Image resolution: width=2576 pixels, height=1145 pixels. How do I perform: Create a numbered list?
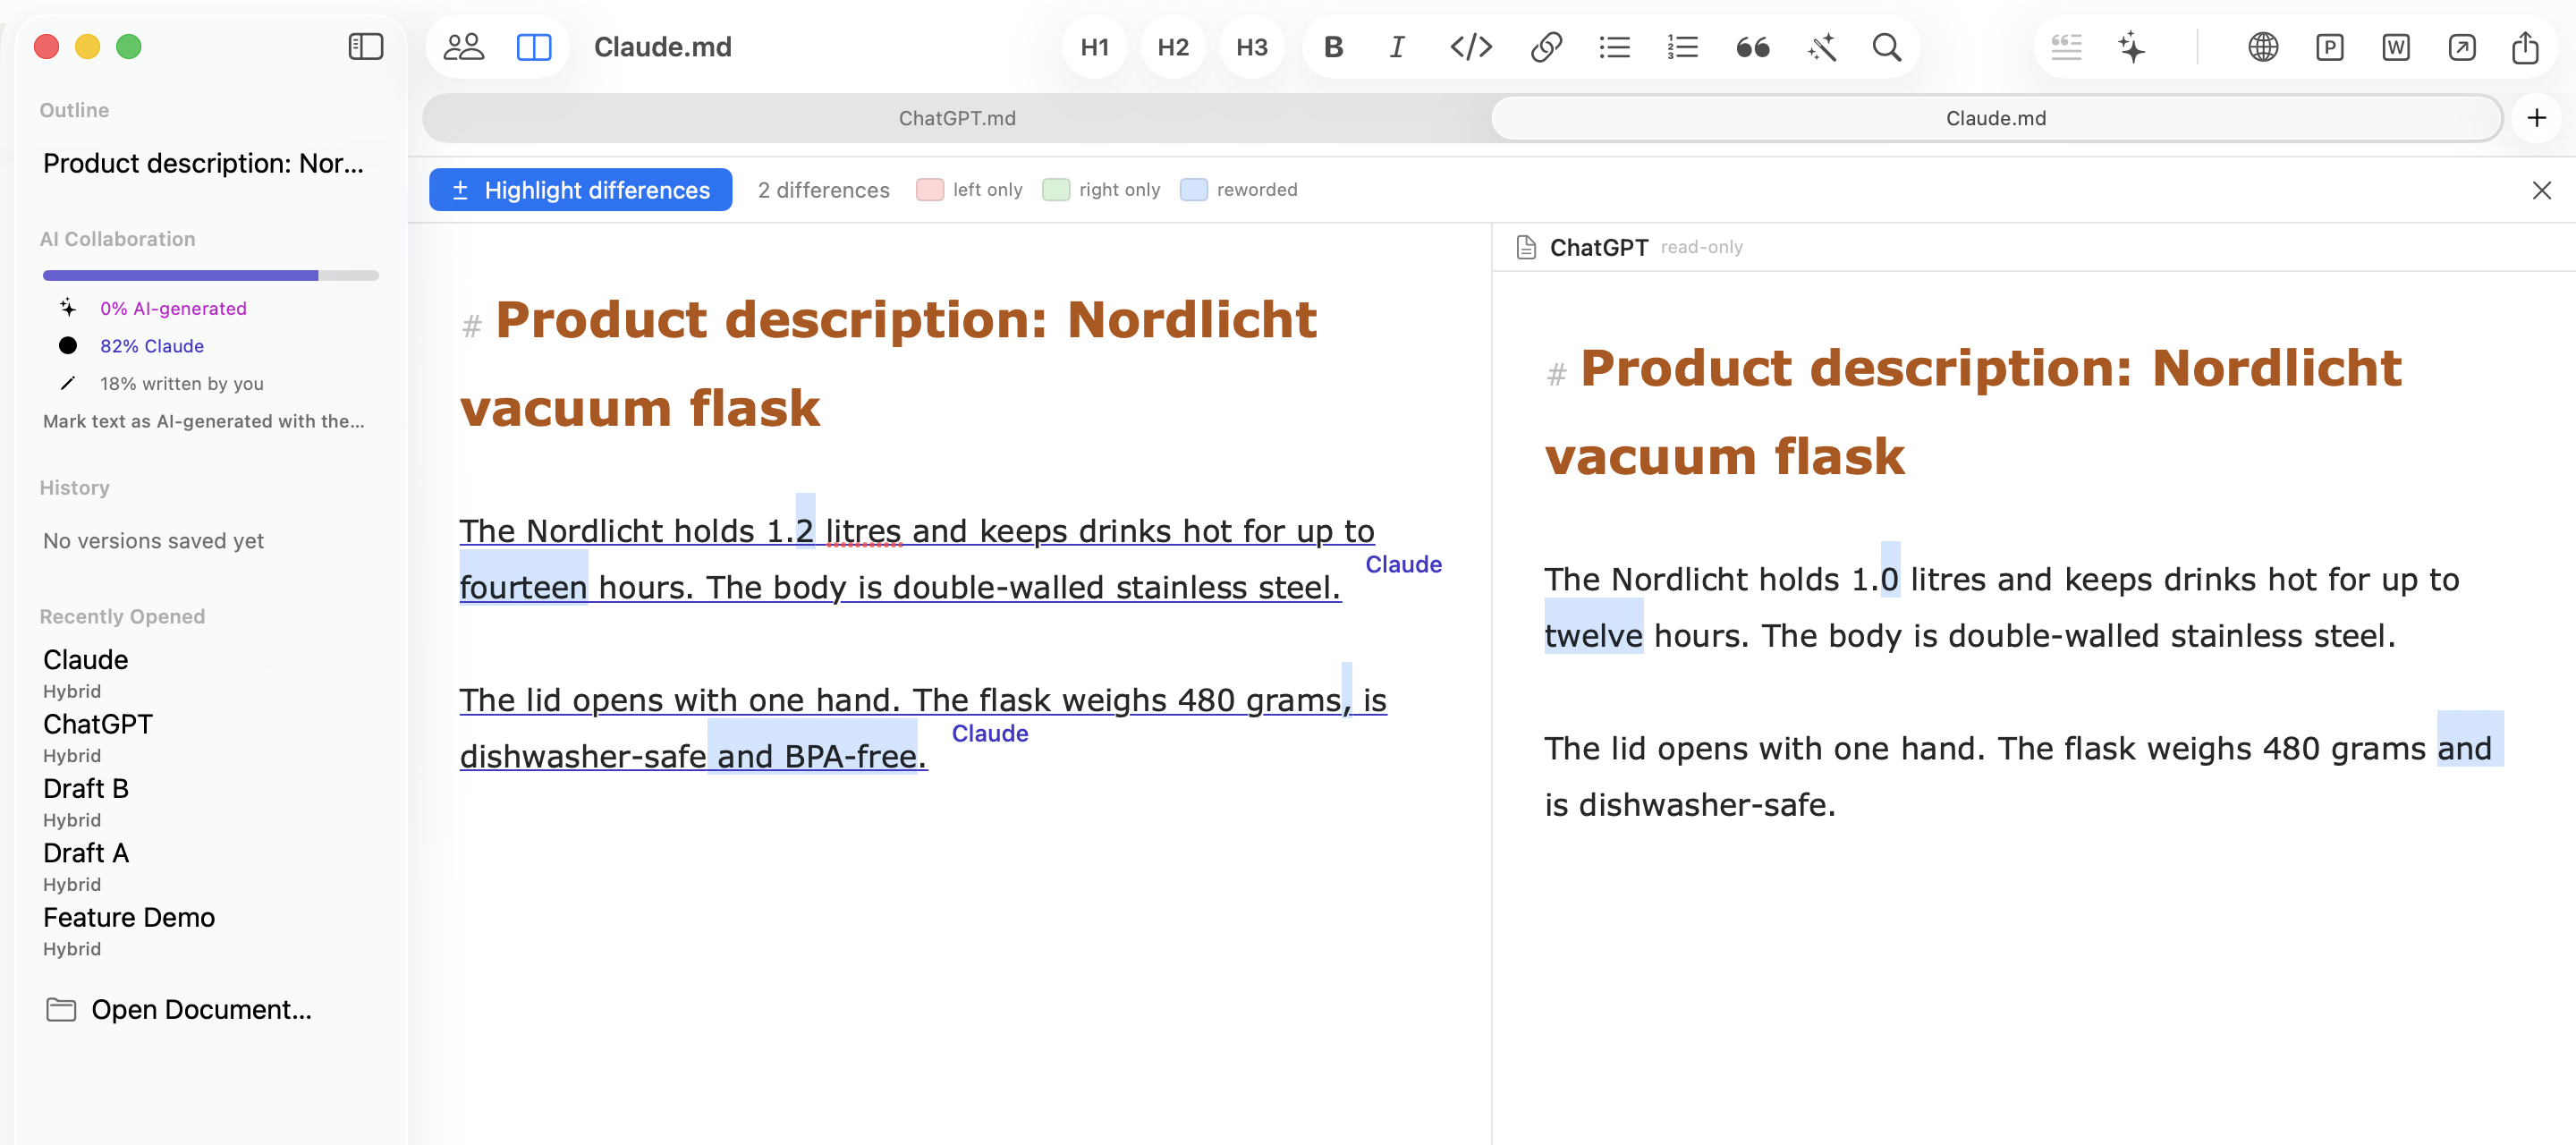1682,47
